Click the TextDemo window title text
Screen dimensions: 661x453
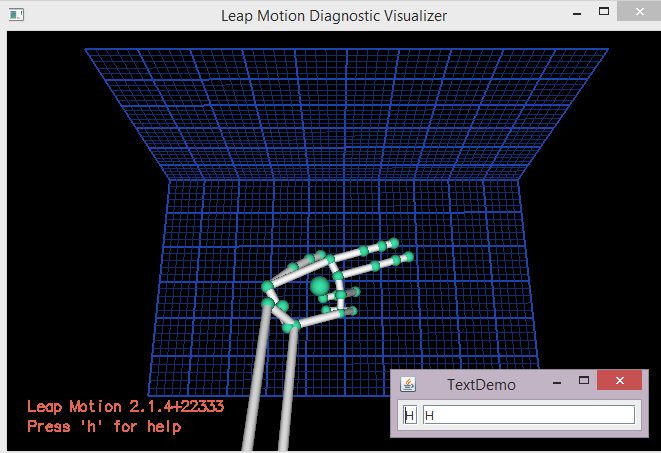[481, 385]
